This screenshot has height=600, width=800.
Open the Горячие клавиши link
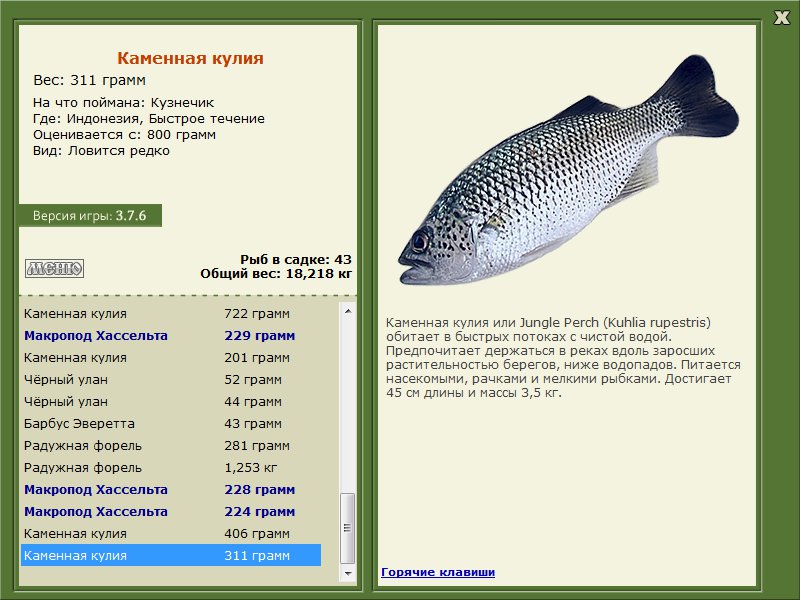[x=438, y=572]
